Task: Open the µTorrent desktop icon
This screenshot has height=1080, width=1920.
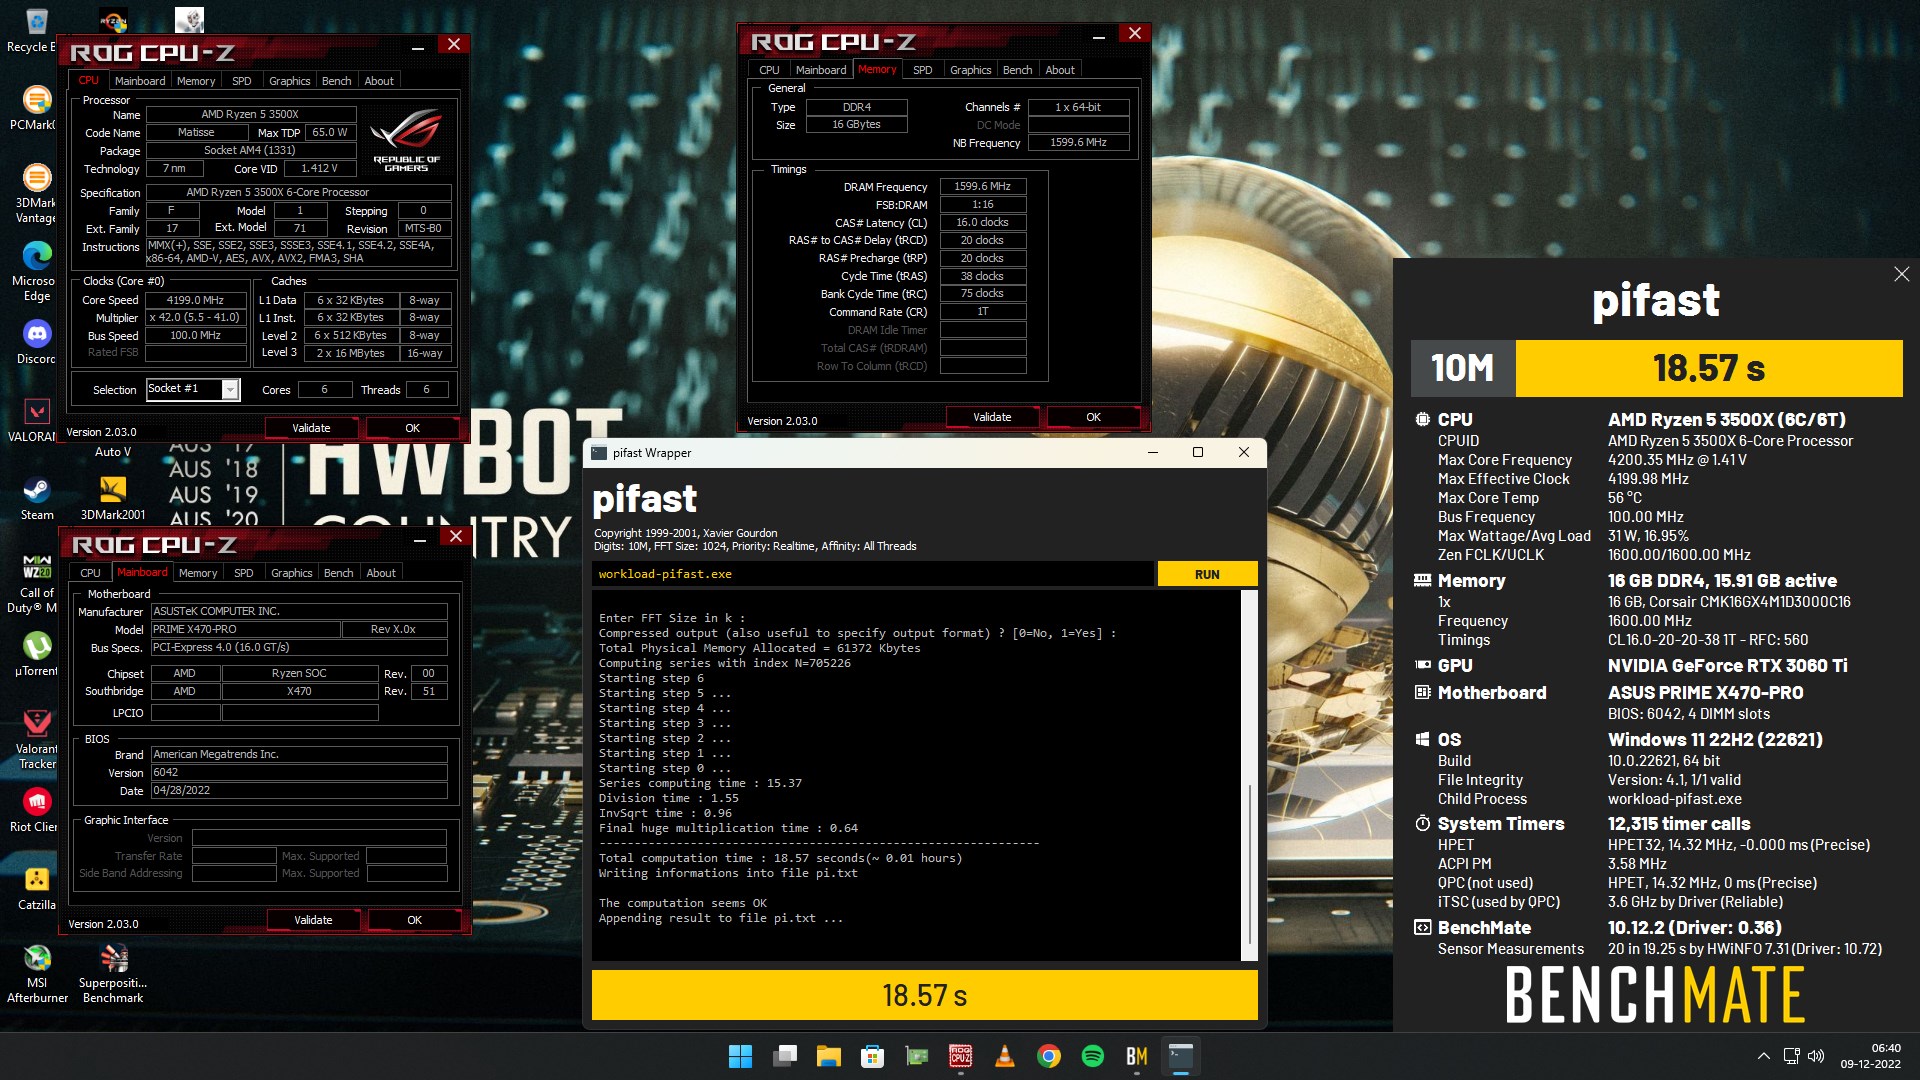Action: (36, 654)
